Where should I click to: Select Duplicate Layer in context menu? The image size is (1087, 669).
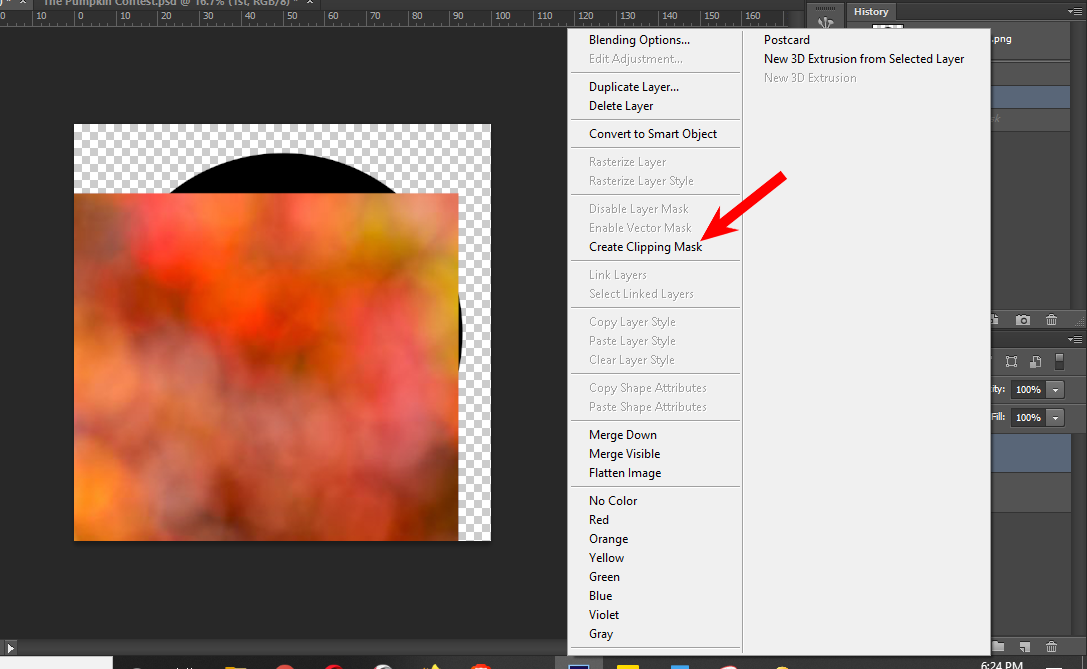[634, 87]
